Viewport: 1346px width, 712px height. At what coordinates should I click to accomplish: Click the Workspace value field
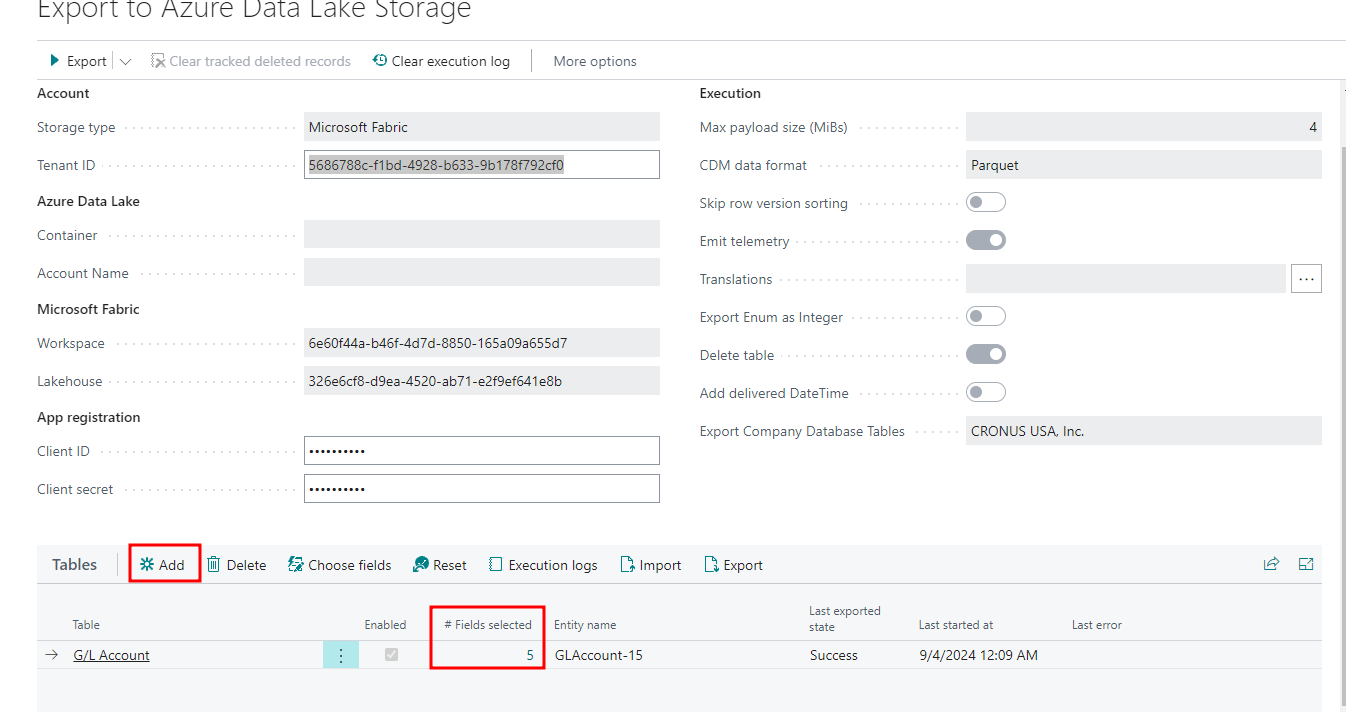click(482, 343)
